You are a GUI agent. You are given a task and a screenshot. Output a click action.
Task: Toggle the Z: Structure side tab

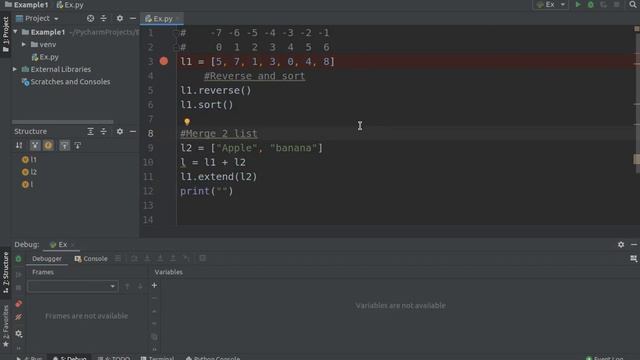[5, 273]
